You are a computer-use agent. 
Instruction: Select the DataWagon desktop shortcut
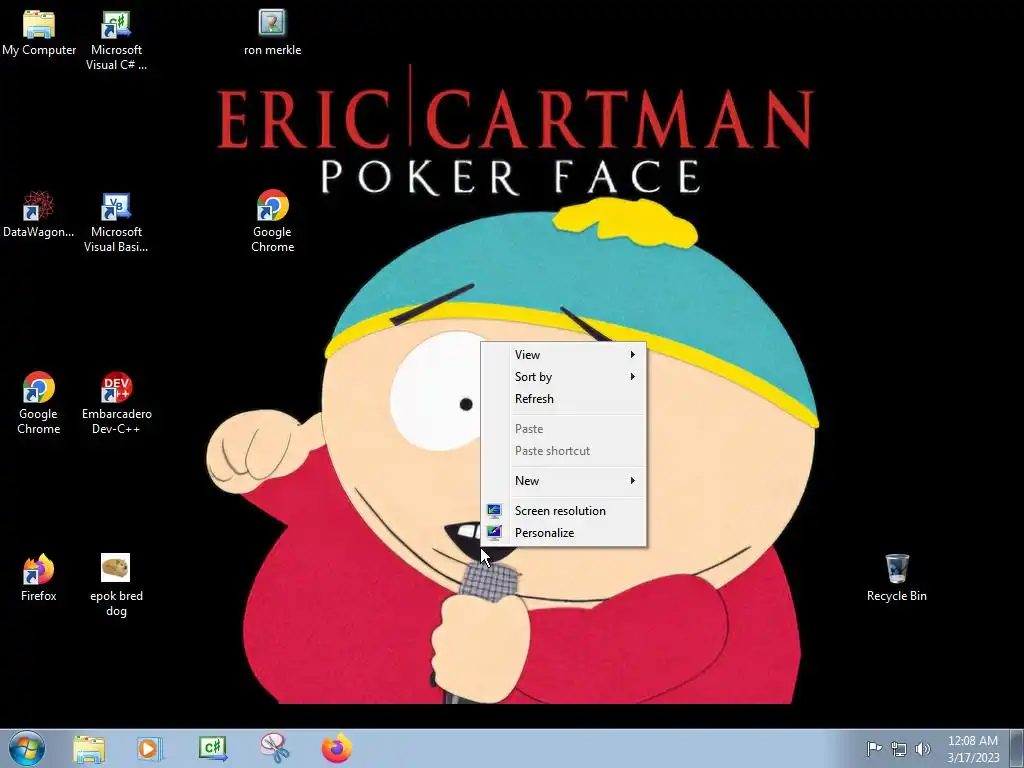coord(38,214)
